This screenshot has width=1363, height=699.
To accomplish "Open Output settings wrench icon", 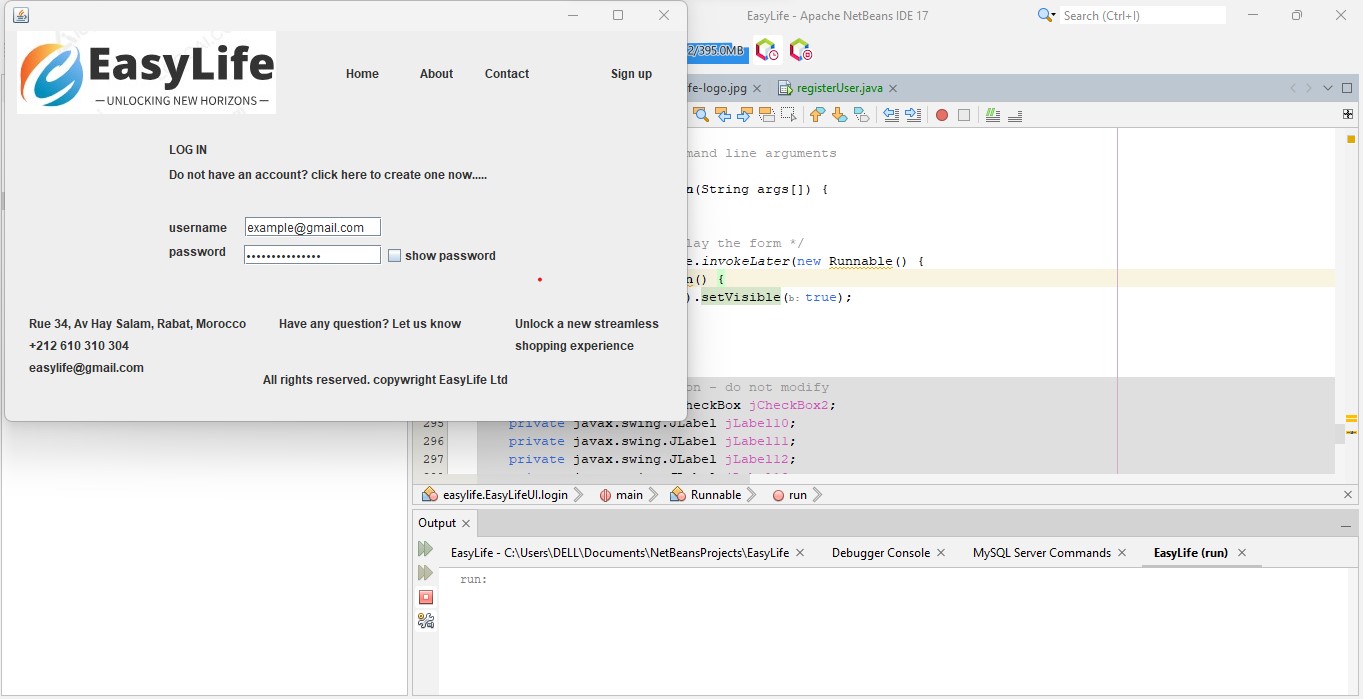I will point(426,621).
